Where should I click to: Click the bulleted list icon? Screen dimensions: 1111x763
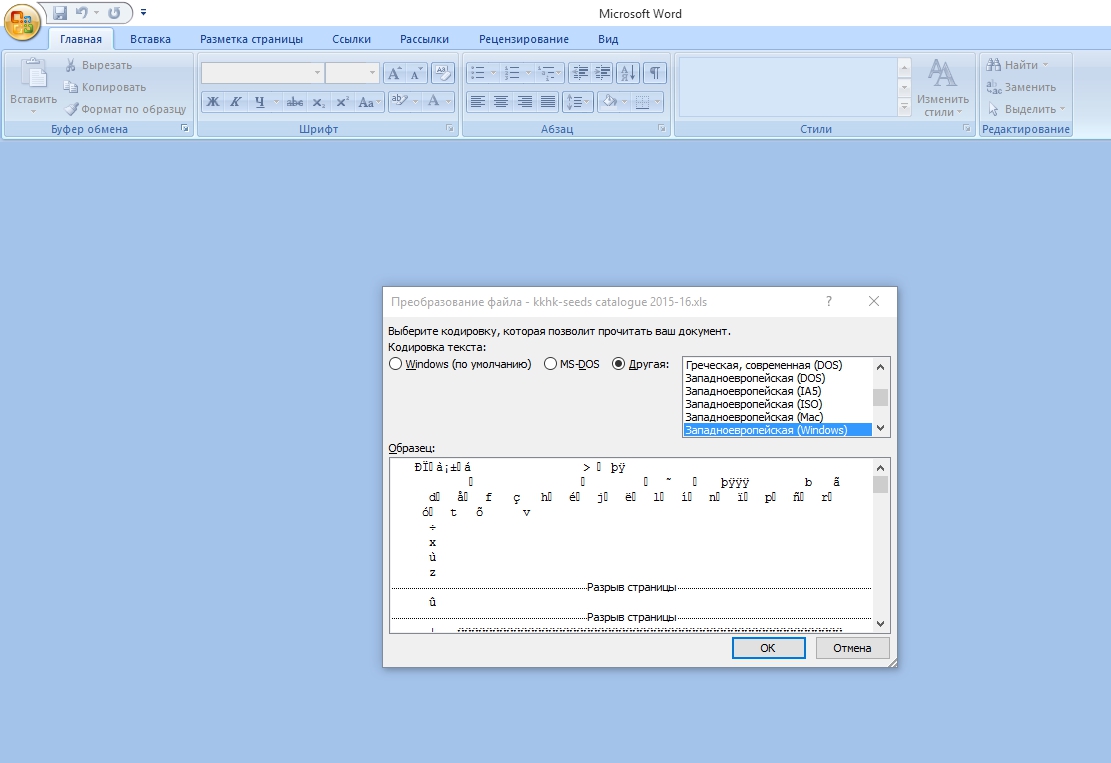(x=478, y=72)
